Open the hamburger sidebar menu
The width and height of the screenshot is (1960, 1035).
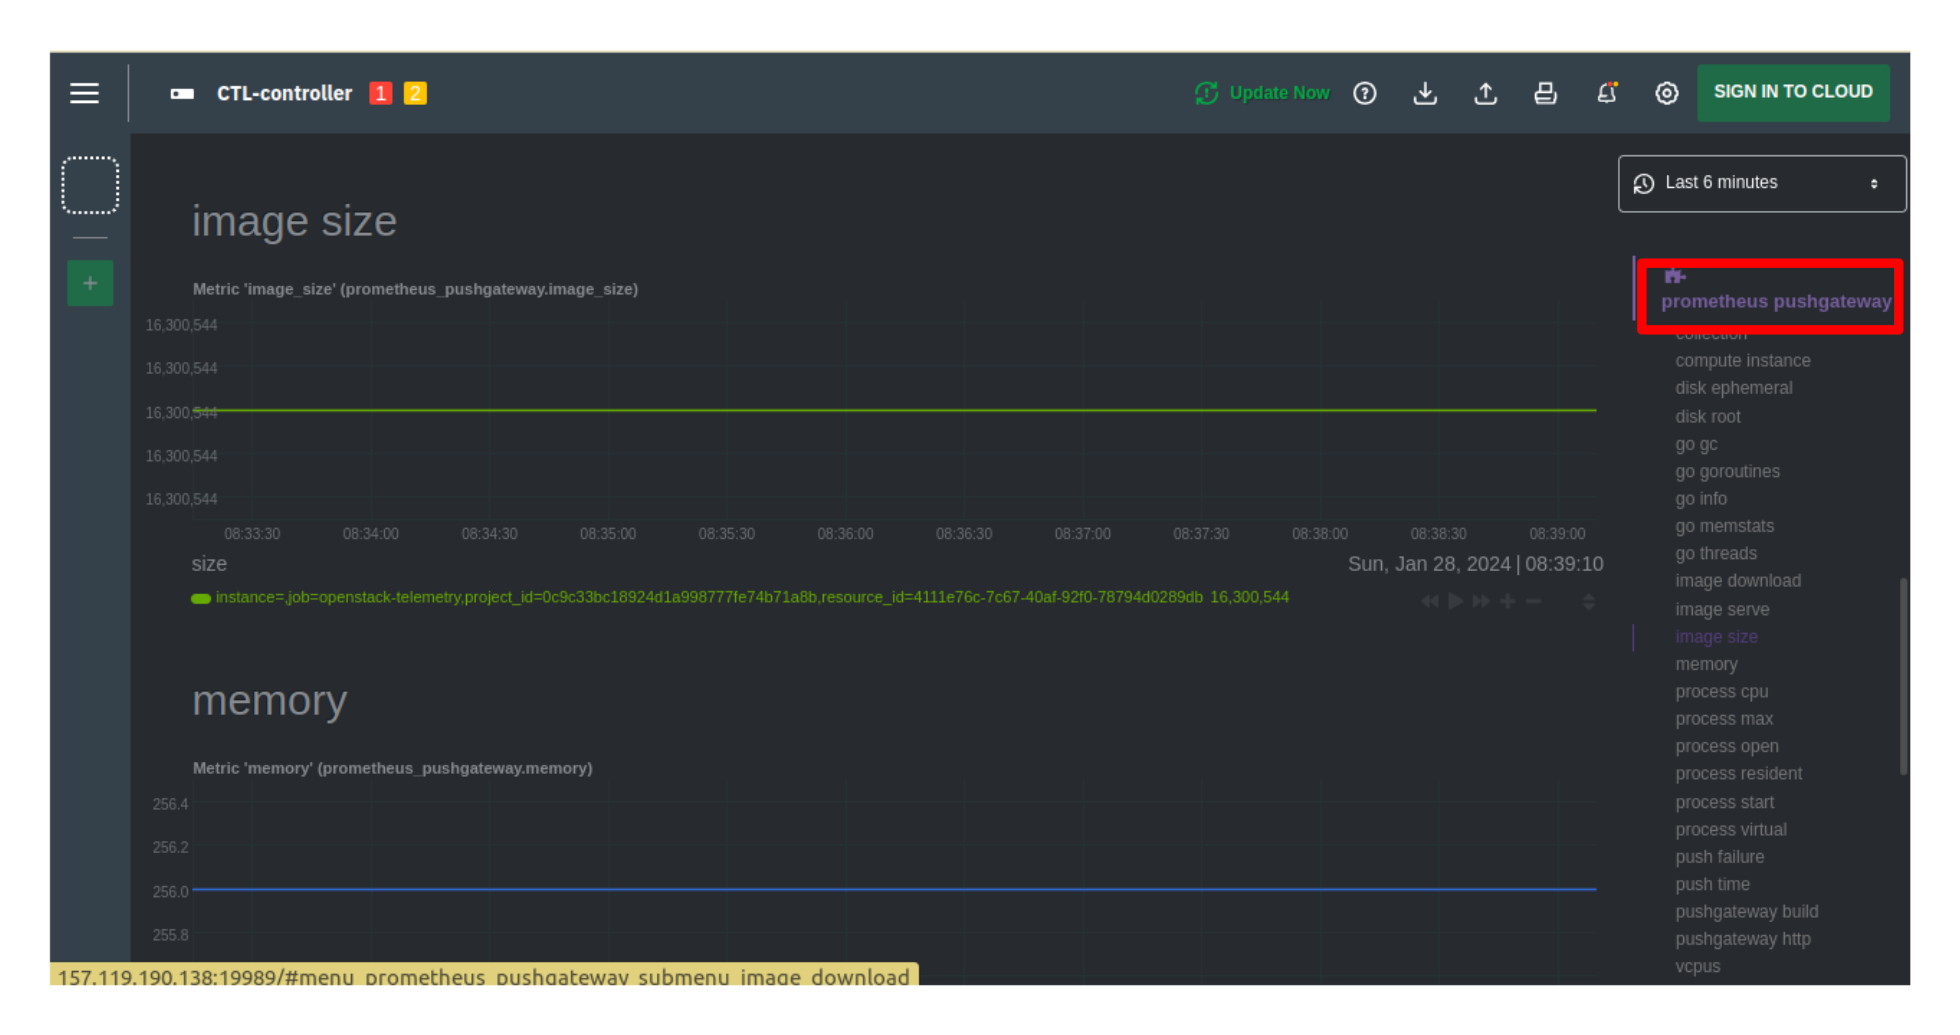coord(84,93)
